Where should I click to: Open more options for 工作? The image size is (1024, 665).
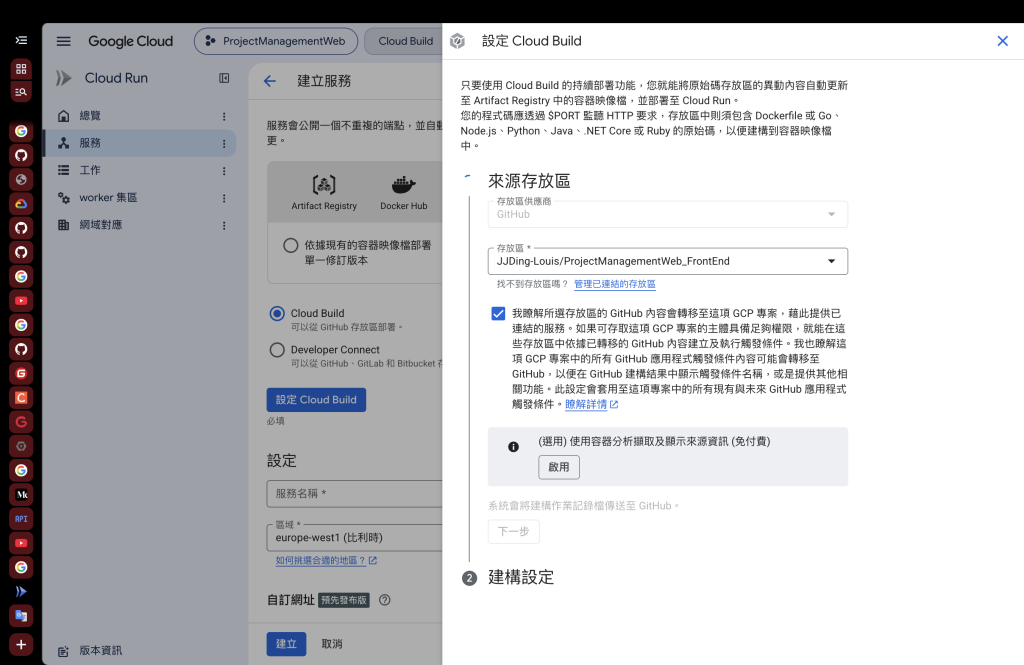click(x=224, y=171)
